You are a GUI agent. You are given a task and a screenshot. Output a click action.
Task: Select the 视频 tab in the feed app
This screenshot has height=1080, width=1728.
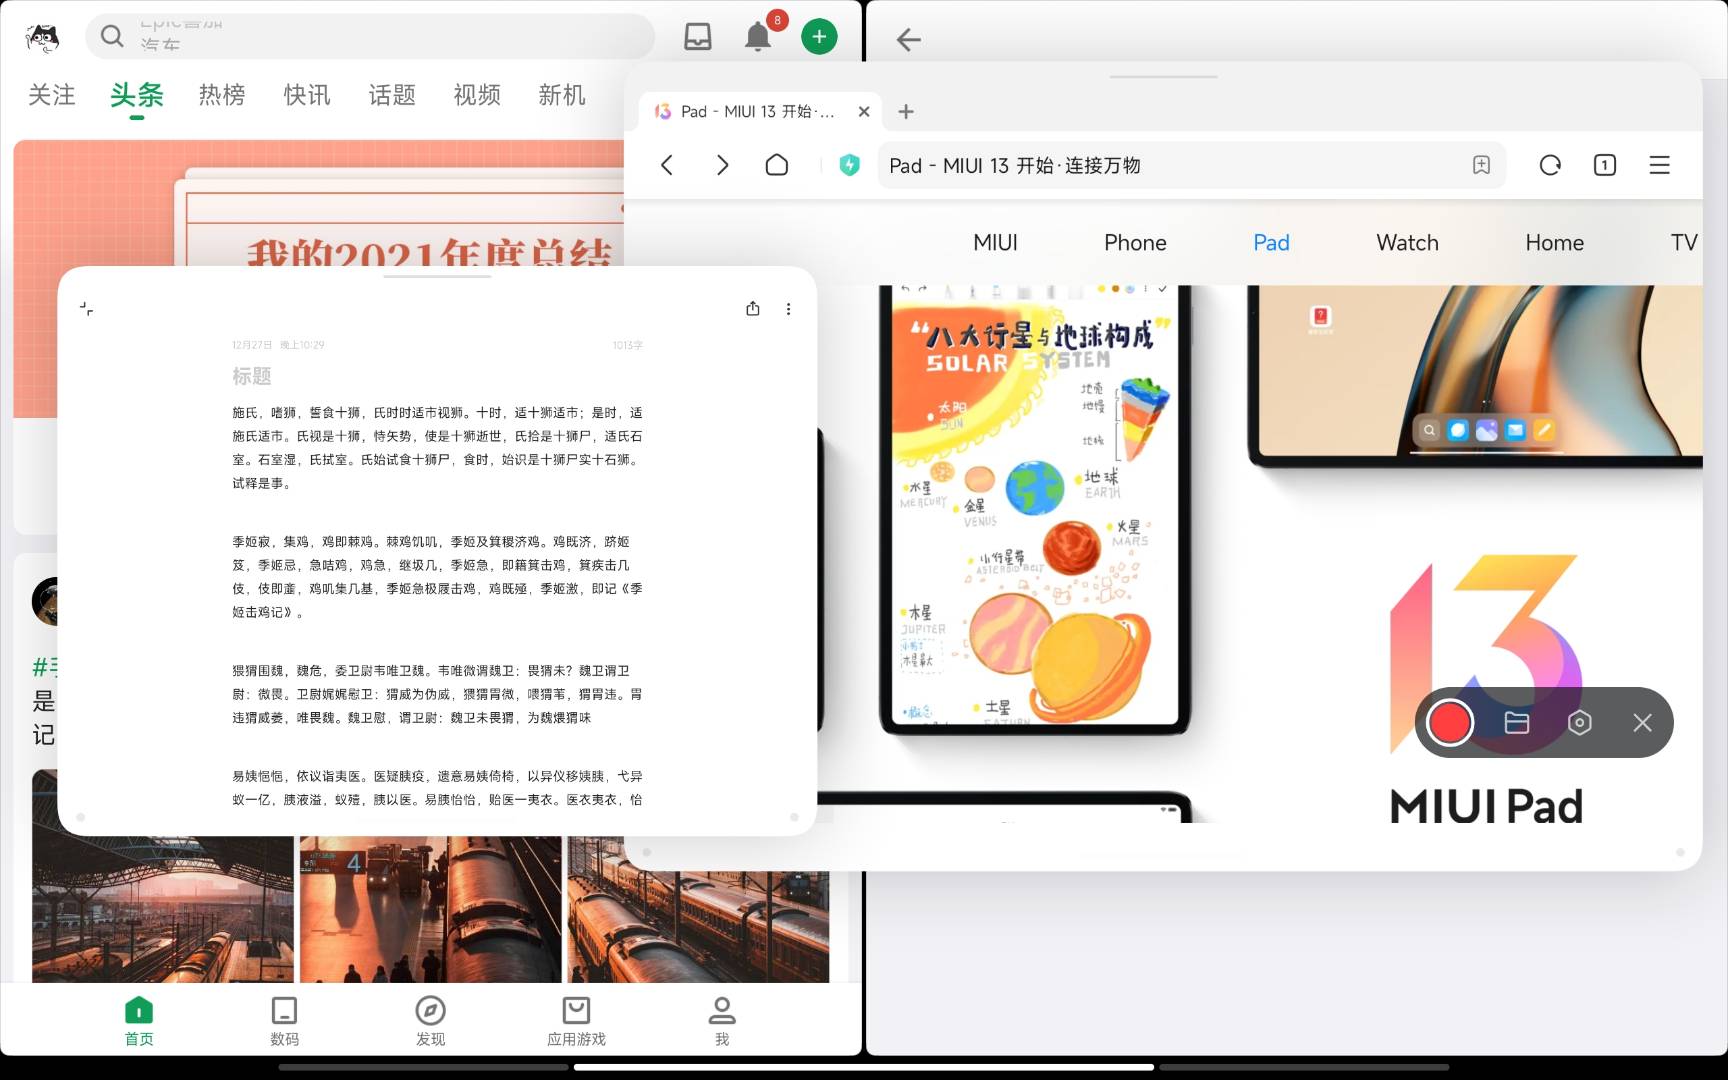click(x=476, y=95)
